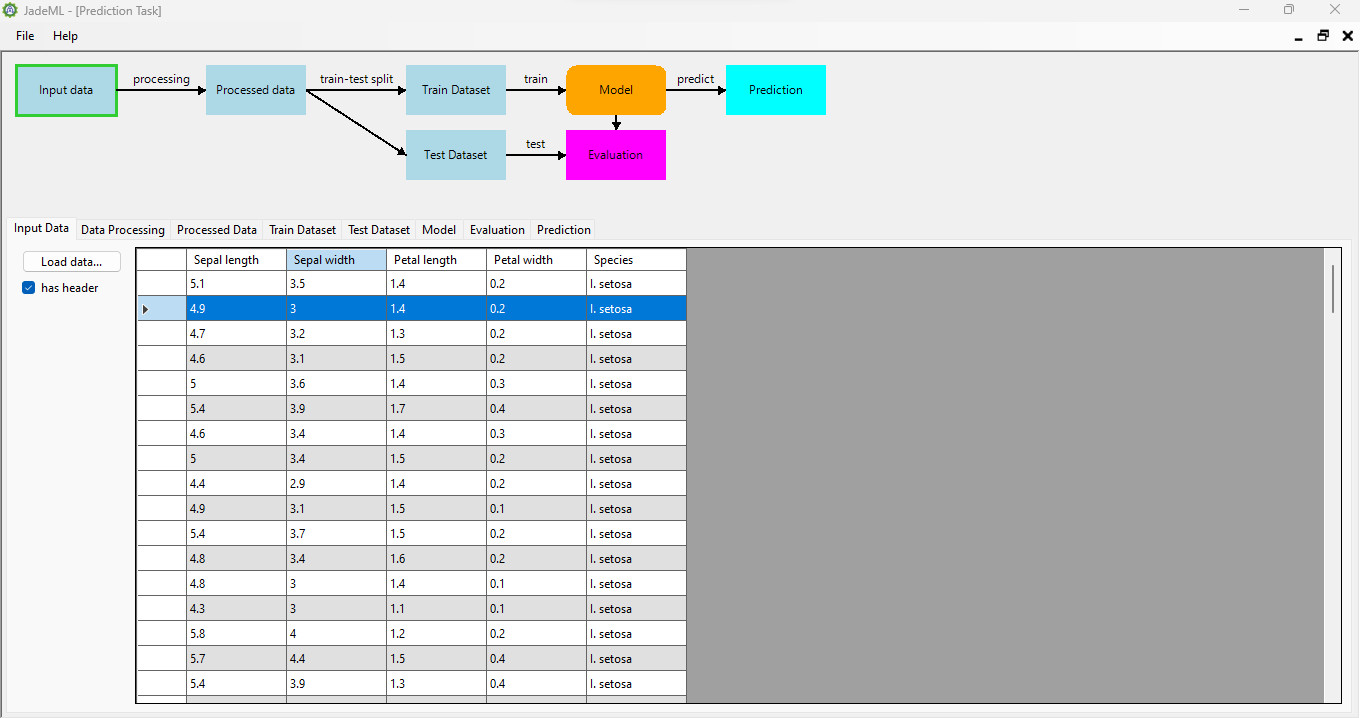Click the Petal length cell 1.2
The height and width of the screenshot is (718, 1360).
[436, 634]
